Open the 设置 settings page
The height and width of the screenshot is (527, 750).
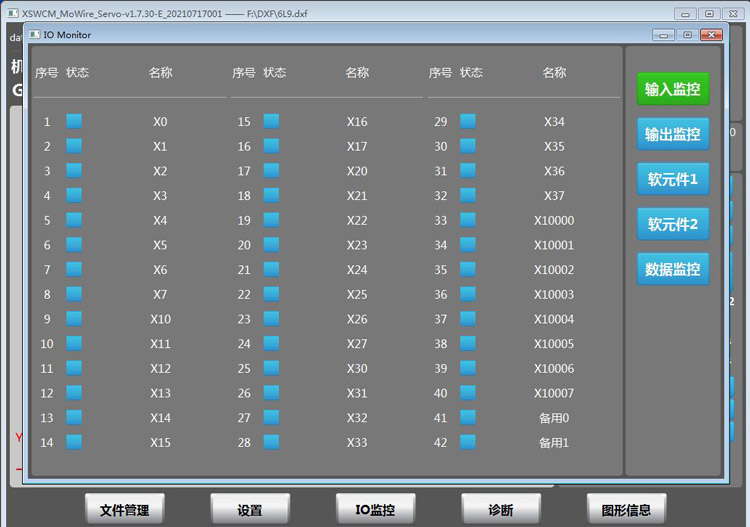tap(250, 509)
